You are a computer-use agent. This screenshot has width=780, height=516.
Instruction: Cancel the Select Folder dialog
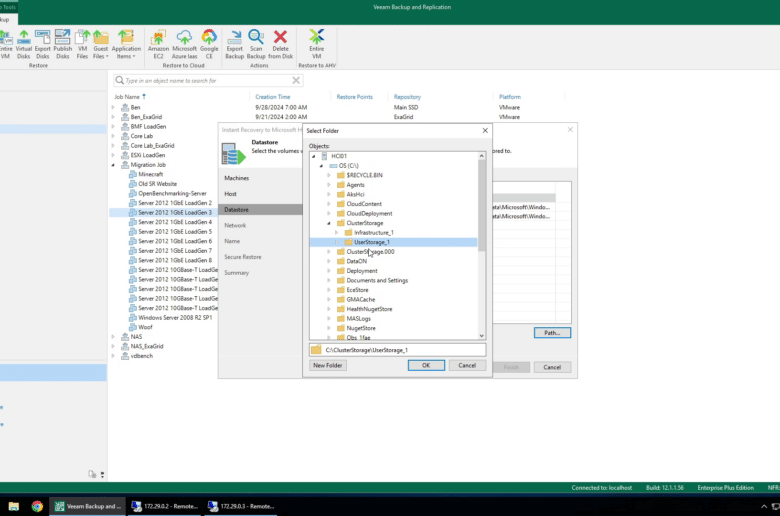(467, 365)
